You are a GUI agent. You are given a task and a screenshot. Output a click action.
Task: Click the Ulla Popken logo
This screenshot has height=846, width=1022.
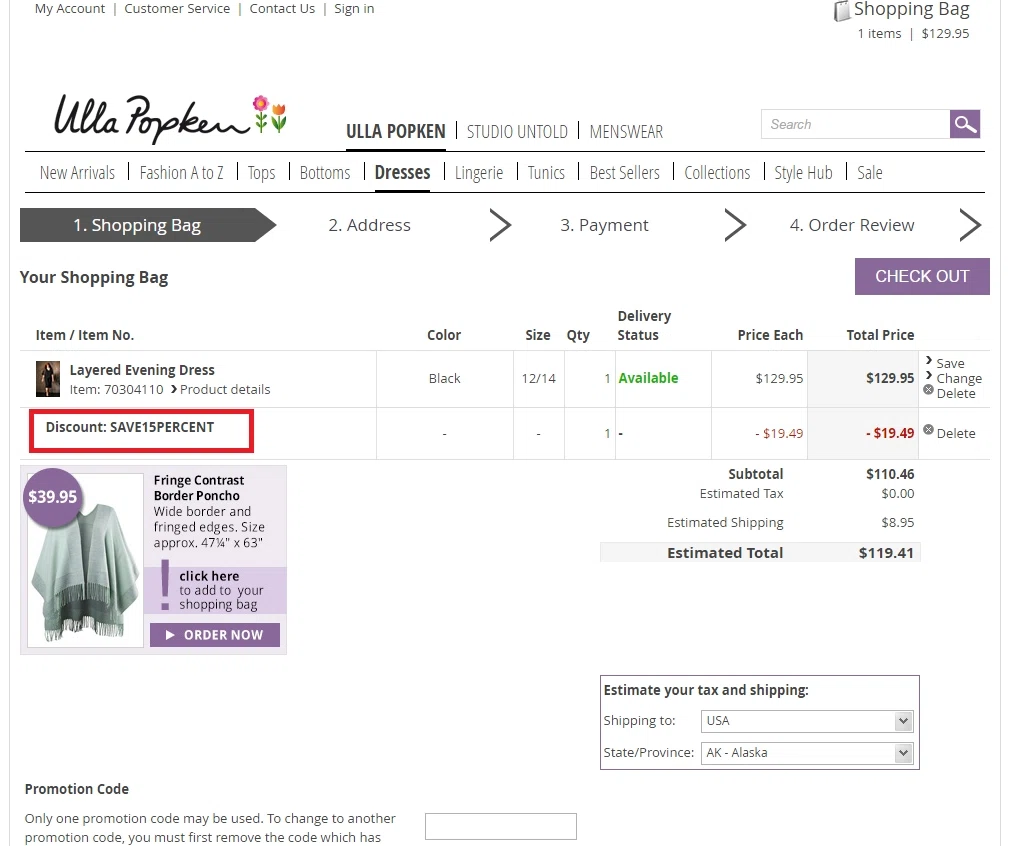point(170,118)
